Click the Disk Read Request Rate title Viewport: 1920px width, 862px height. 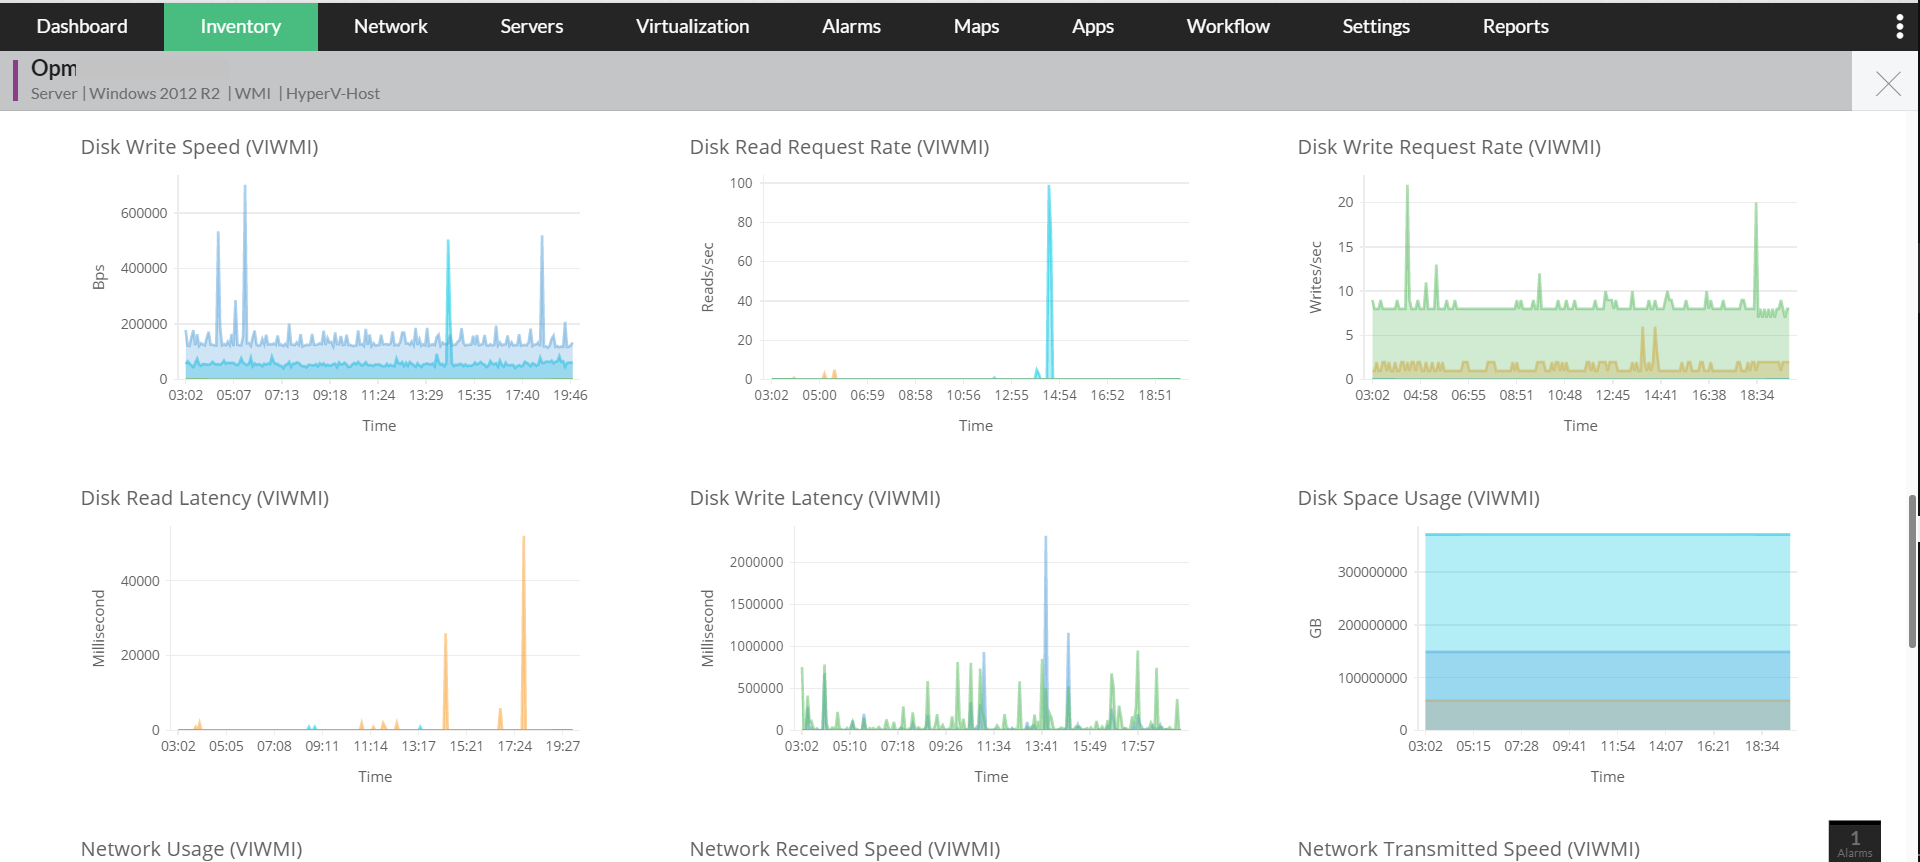click(840, 147)
